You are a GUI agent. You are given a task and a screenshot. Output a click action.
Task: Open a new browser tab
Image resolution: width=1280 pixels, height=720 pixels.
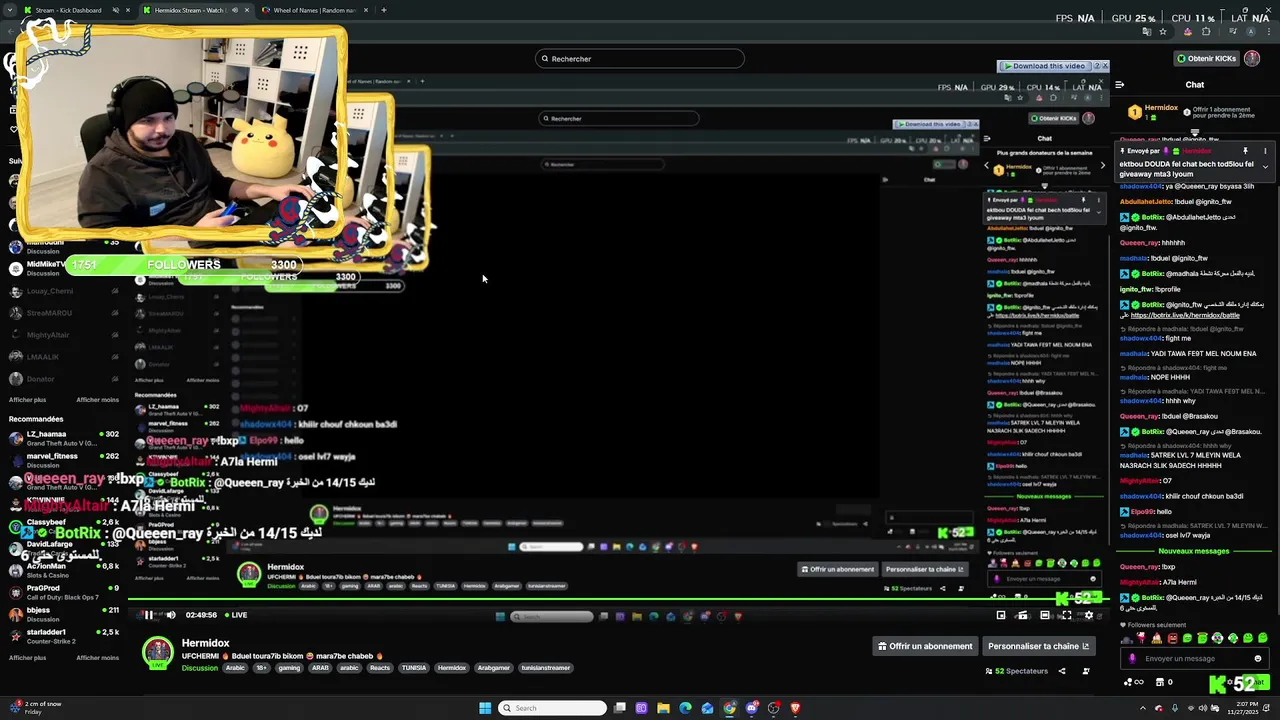[x=384, y=10]
